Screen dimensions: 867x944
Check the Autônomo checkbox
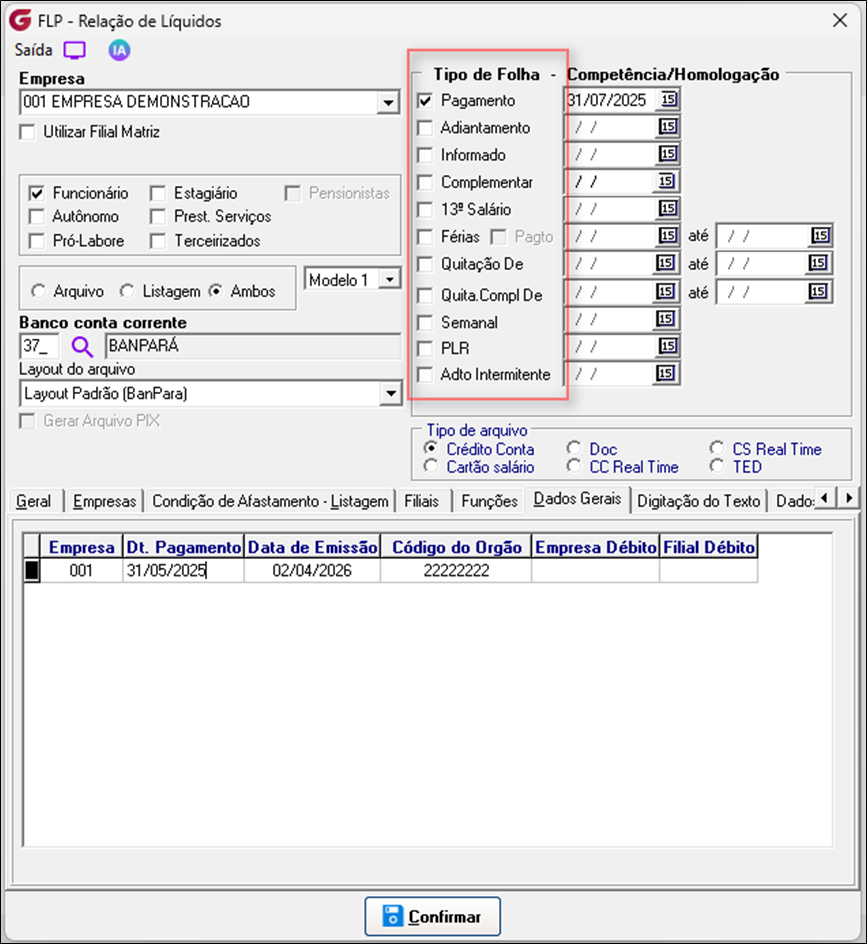[x=37, y=217]
